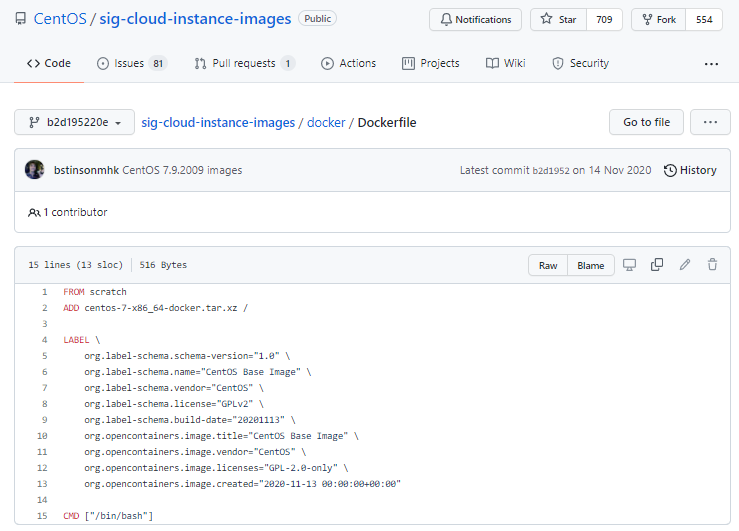Click the CMD ["/bin/bash"] line

[x=108, y=516]
